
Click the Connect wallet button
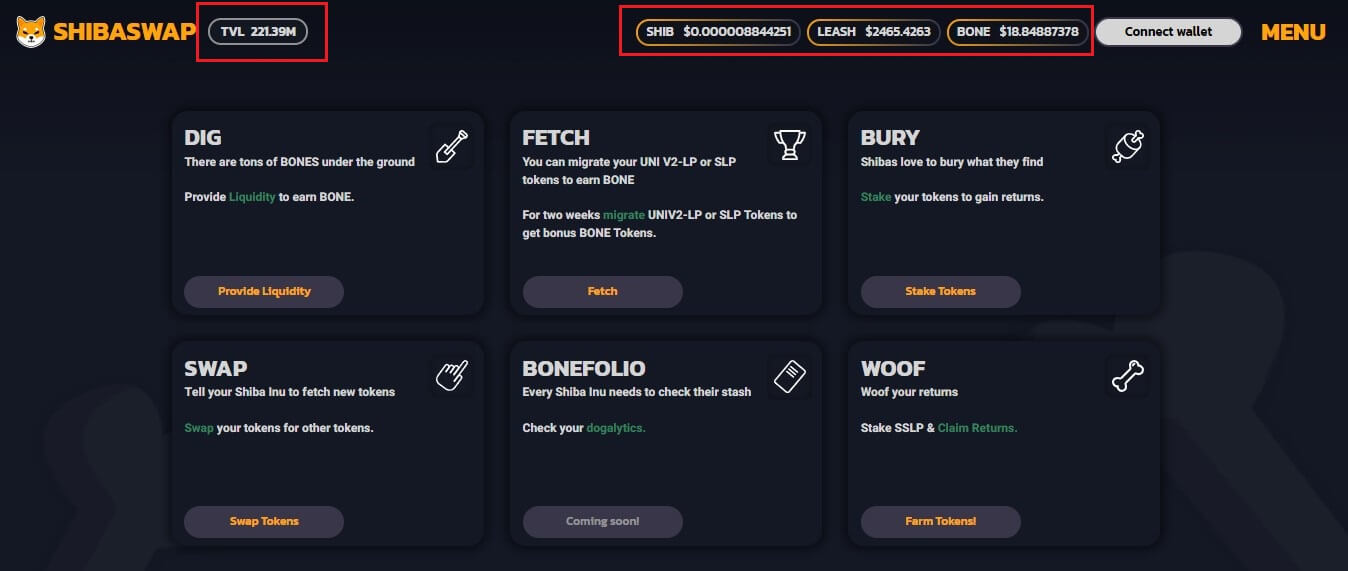(x=1168, y=32)
